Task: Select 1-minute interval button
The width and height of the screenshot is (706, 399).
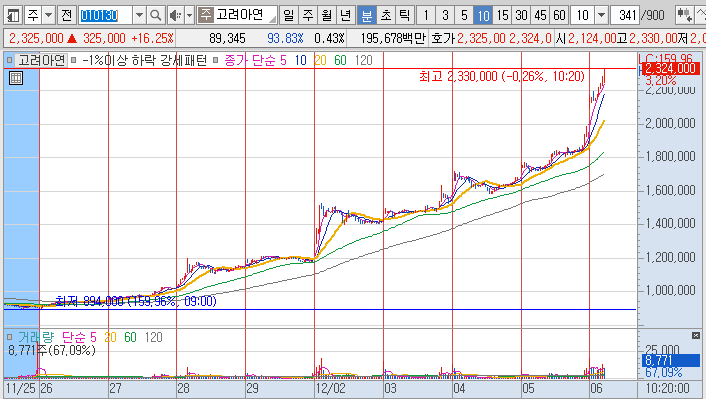Action: (426, 16)
